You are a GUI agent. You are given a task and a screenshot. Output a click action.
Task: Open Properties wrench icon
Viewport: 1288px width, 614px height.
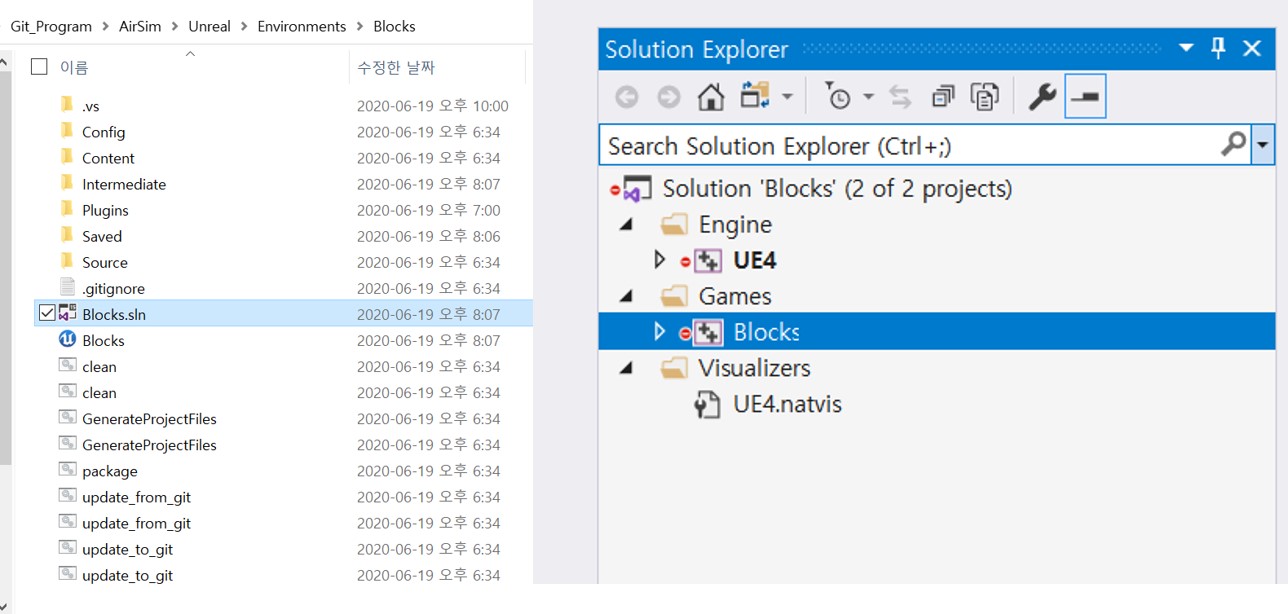(x=1042, y=97)
